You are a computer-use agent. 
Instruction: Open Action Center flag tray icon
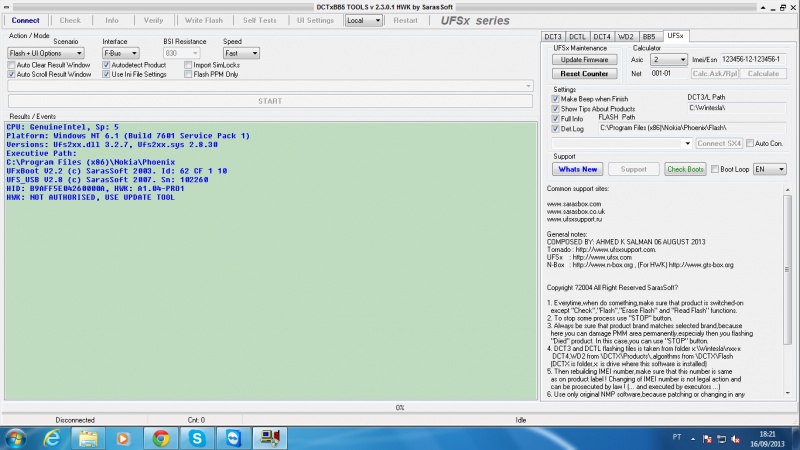(707, 439)
